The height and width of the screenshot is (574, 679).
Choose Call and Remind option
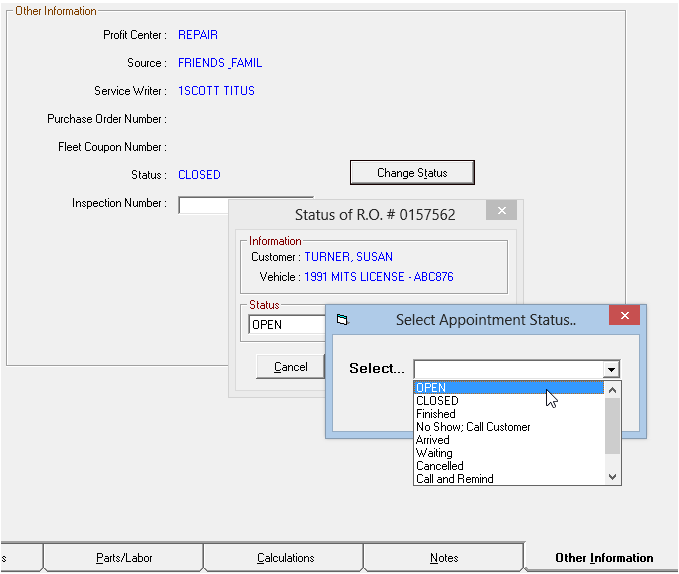coord(455,479)
